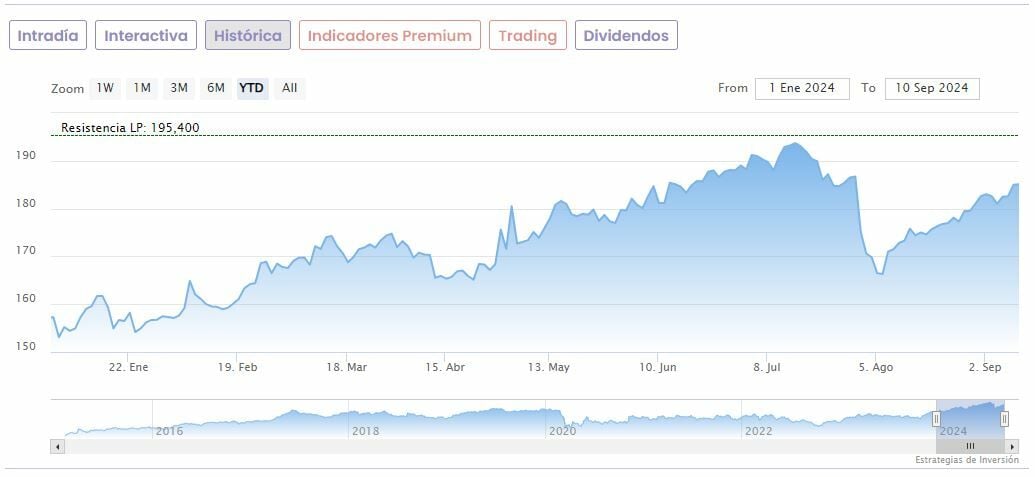Set zoom range to 1W

tap(105, 88)
